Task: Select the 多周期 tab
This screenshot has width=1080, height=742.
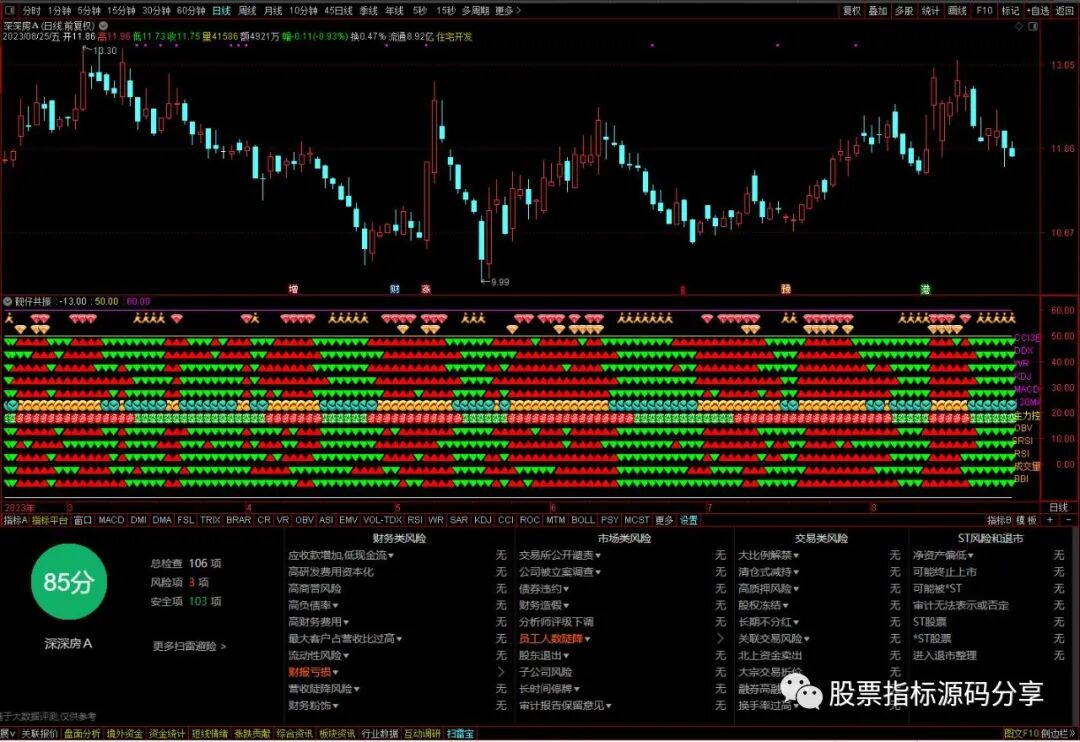Action: point(475,11)
